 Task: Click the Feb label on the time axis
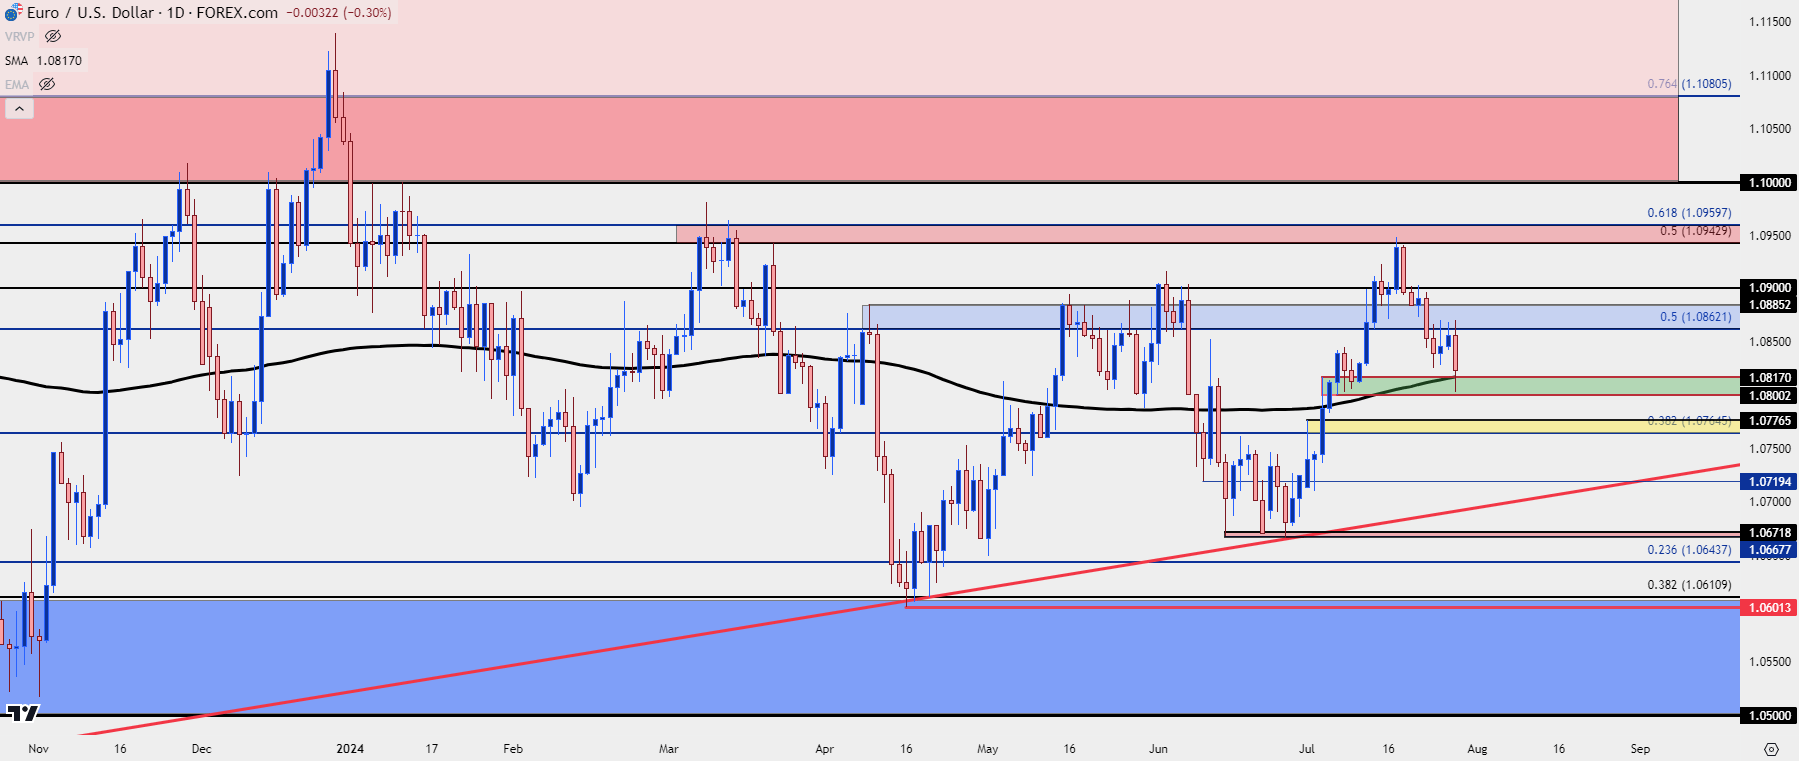coord(513,749)
